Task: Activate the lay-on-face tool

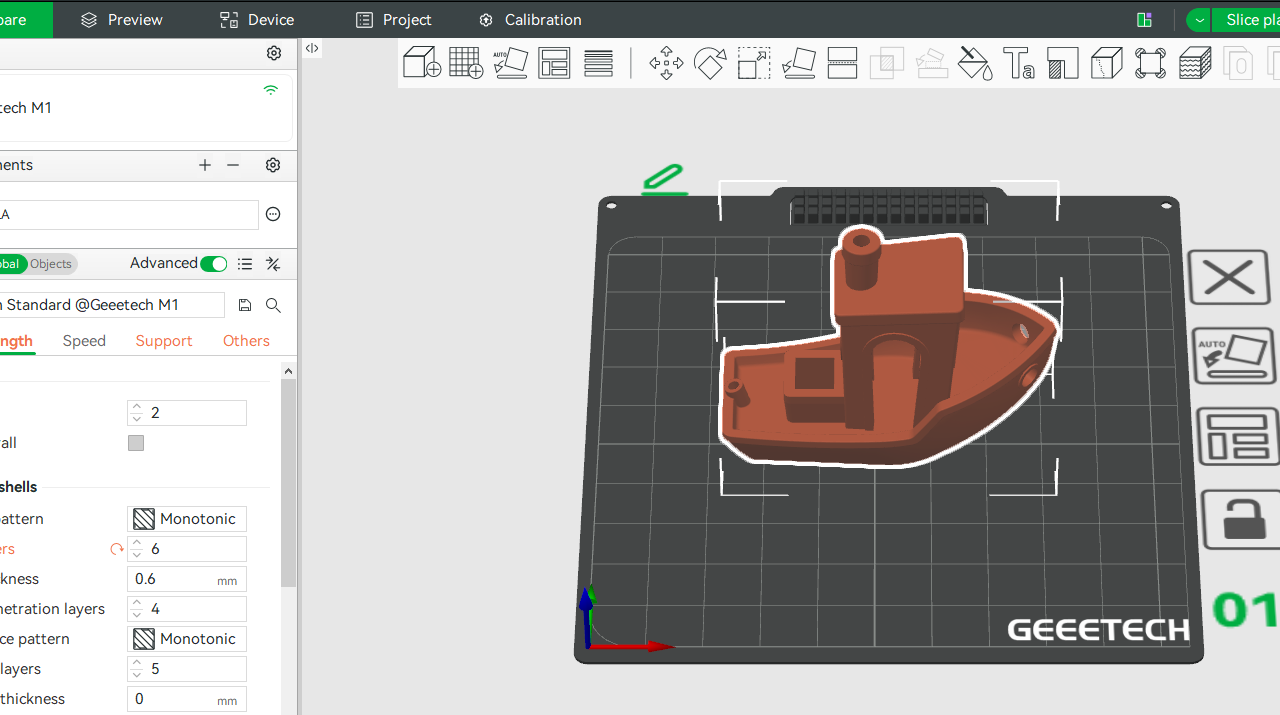Action: pyautogui.click(x=799, y=63)
